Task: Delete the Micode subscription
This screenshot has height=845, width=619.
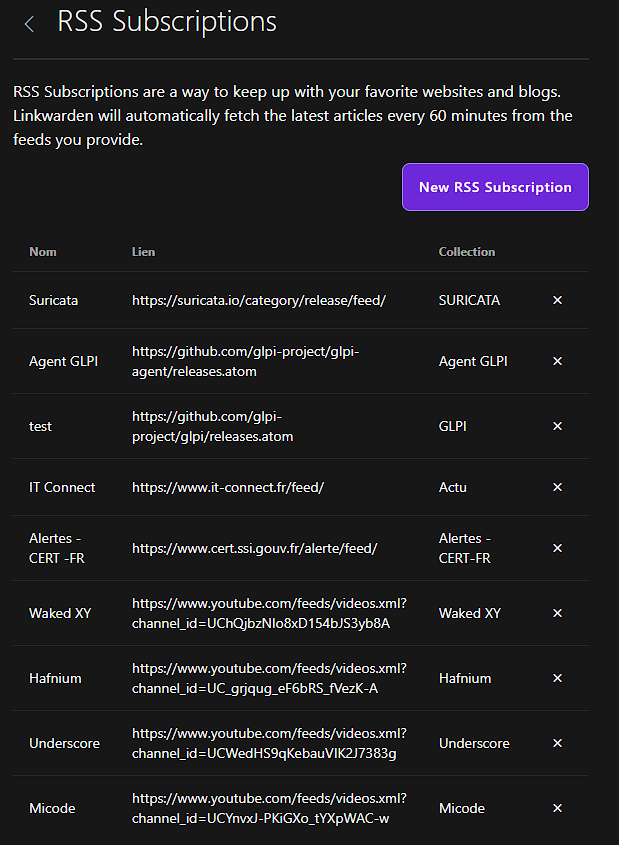Action: click(x=557, y=808)
